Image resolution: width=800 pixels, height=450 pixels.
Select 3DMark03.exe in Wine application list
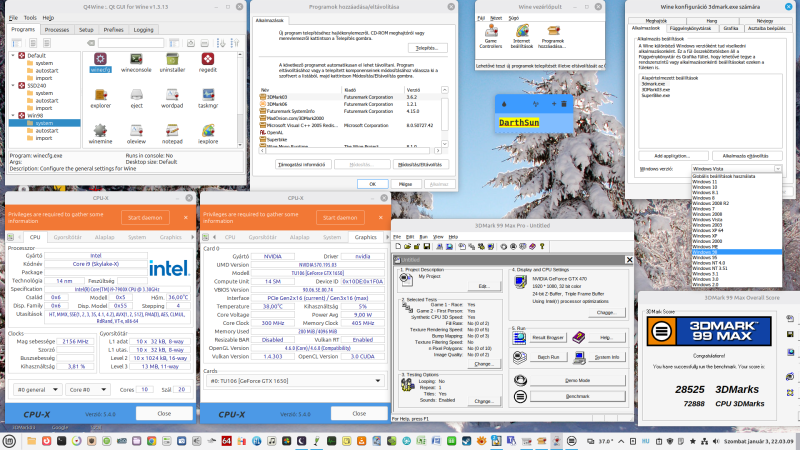click(x=656, y=89)
